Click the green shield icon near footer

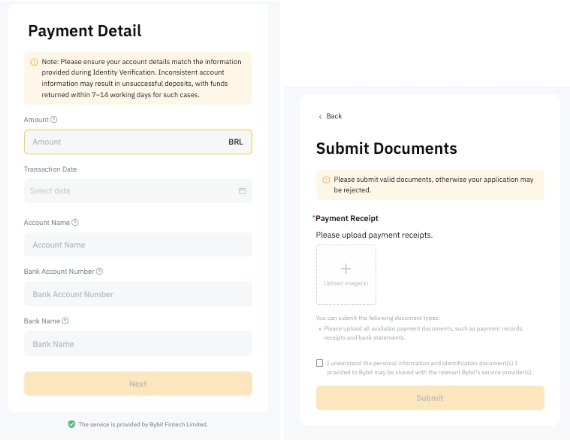pyautogui.click(x=71, y=424)
